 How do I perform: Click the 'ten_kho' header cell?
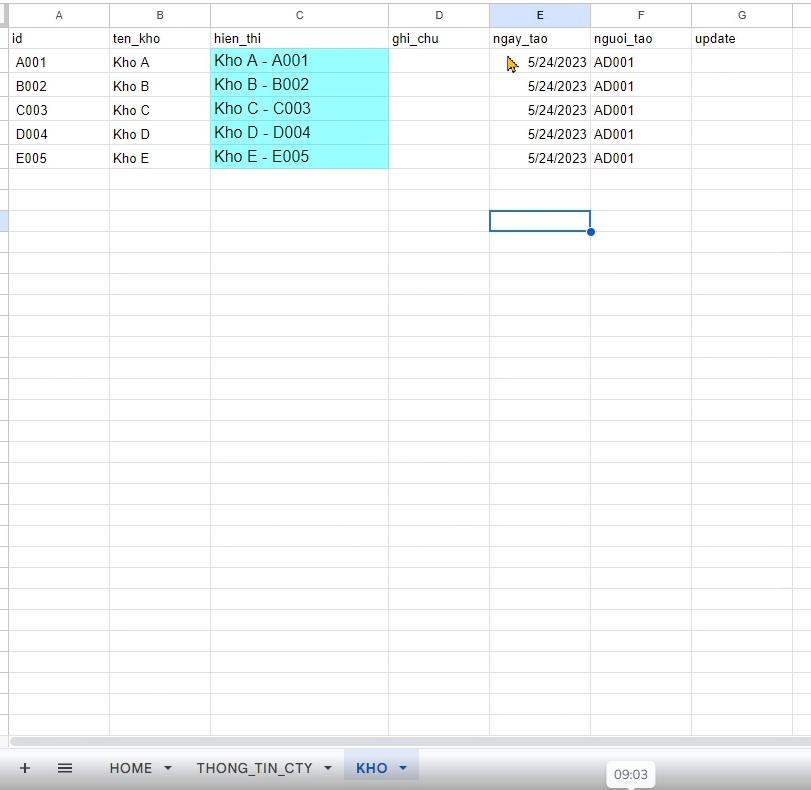[x=160, y=38]
